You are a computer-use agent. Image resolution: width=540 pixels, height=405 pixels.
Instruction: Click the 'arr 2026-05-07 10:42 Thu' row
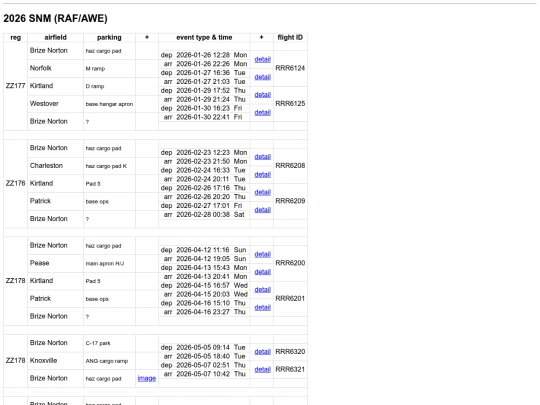204,374
